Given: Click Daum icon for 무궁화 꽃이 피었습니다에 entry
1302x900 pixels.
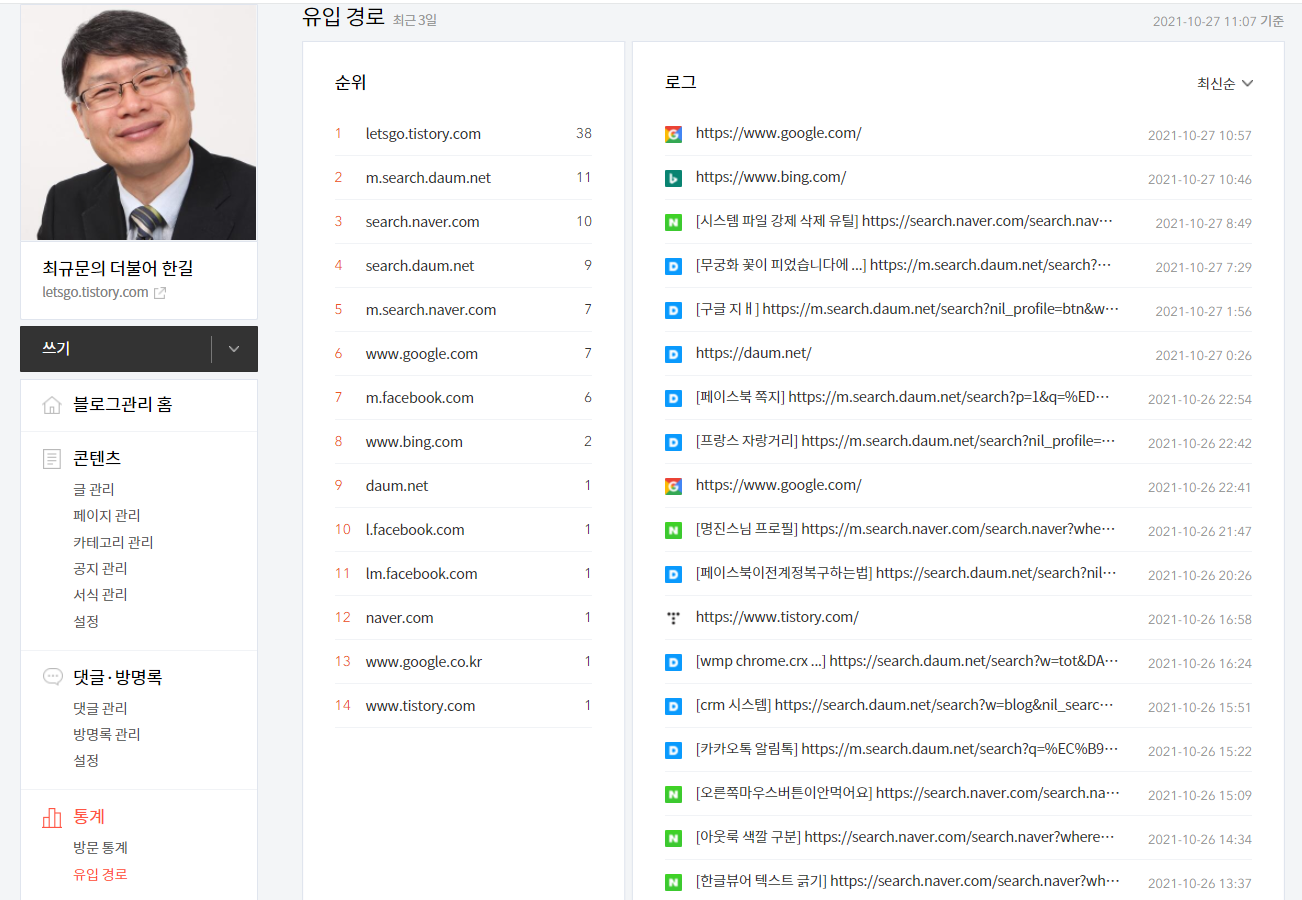Looking at the screenshot, I should click(x=673, y=266).
